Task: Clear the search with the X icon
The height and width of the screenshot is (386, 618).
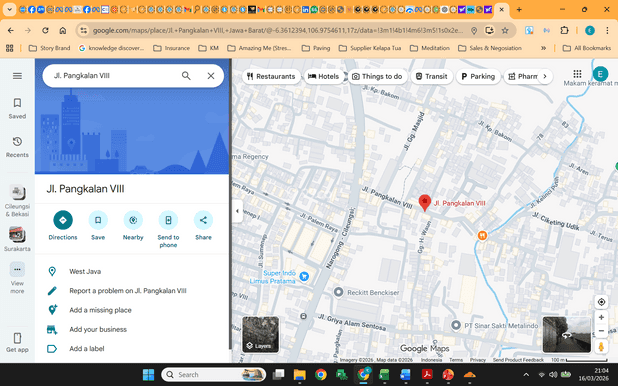Action: tap(211, 76)
